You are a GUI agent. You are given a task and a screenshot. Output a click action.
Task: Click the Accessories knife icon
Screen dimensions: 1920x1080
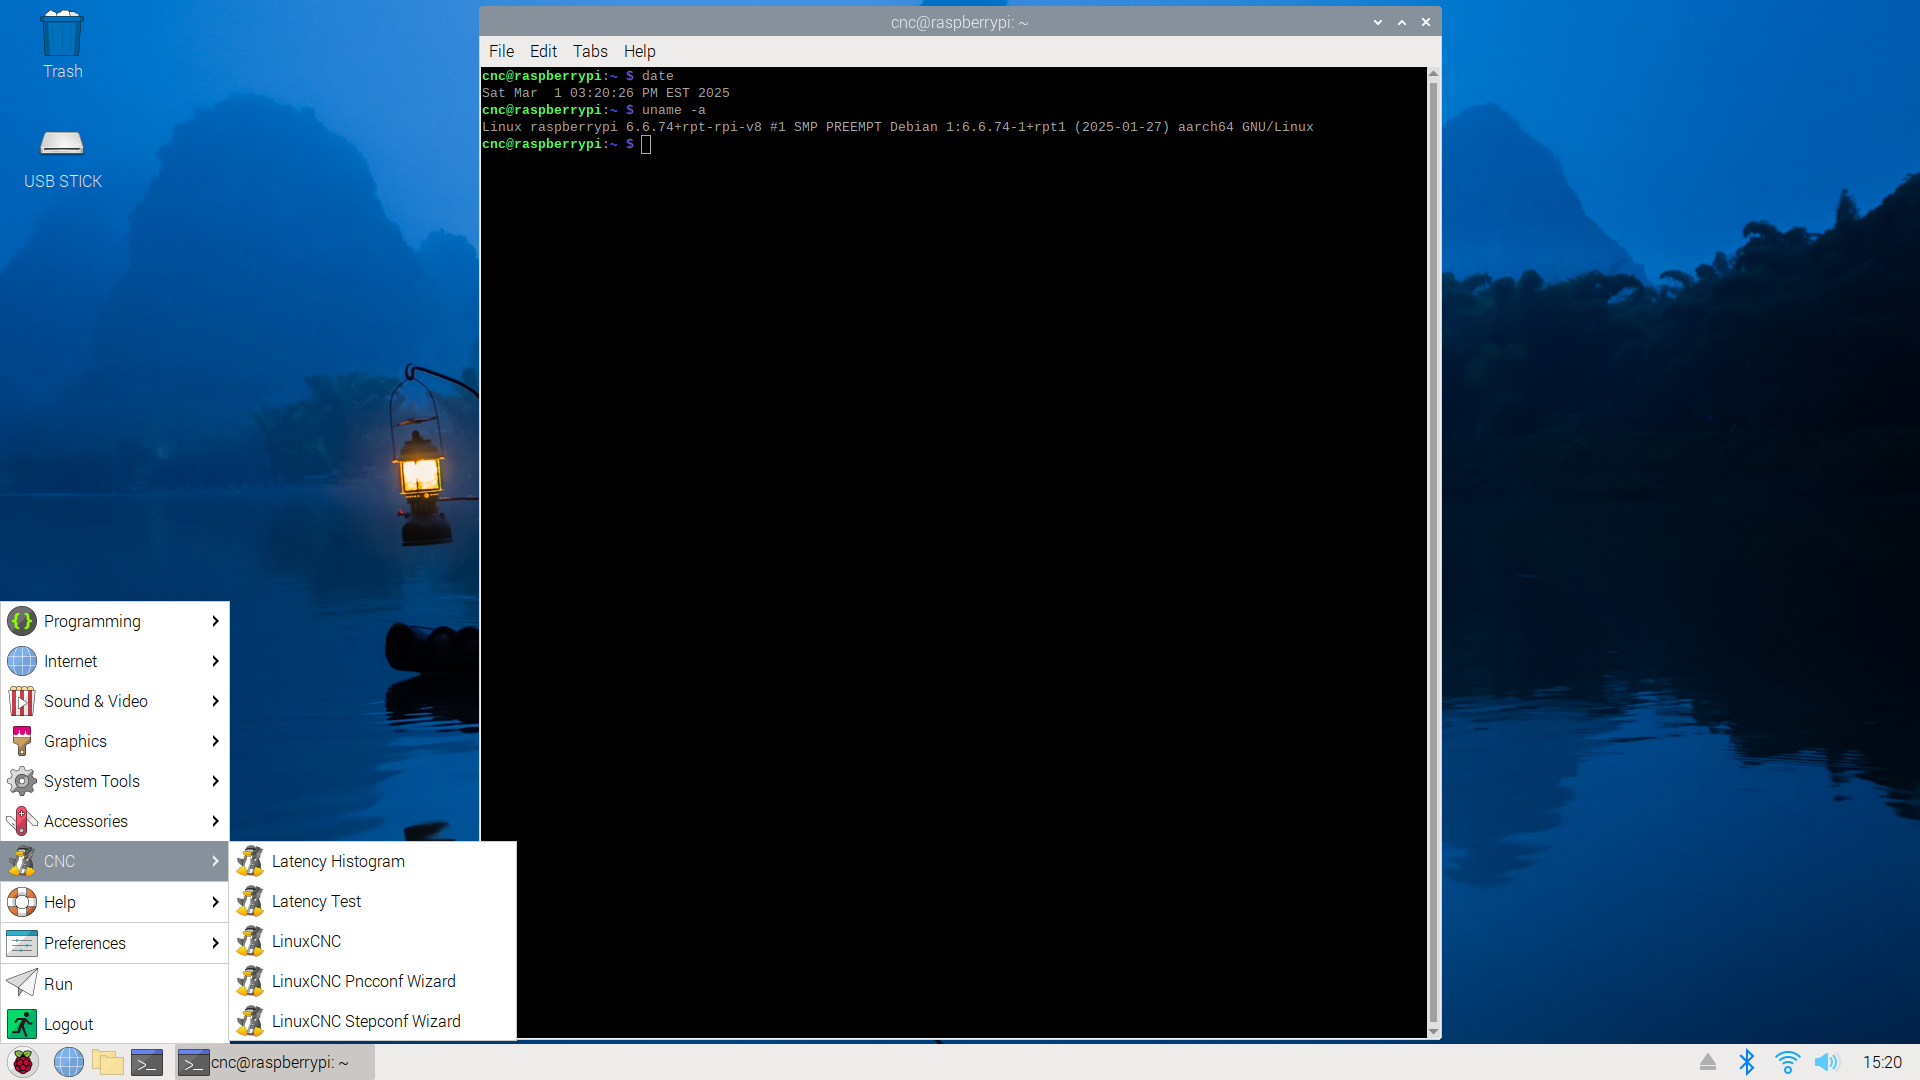point(22,821)
